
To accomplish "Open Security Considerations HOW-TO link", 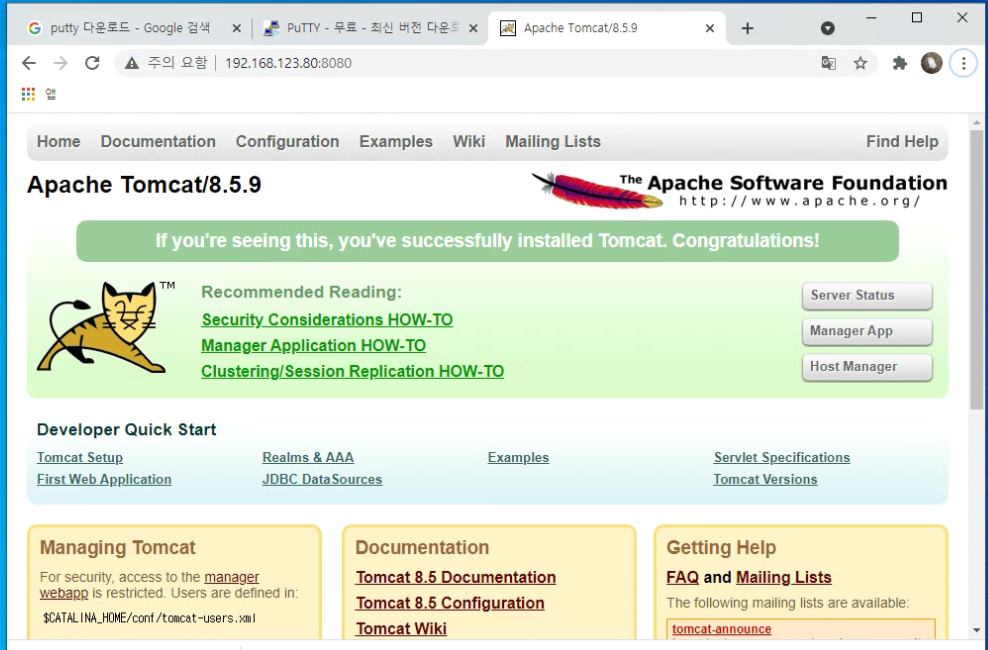I will tap(327, 320).
